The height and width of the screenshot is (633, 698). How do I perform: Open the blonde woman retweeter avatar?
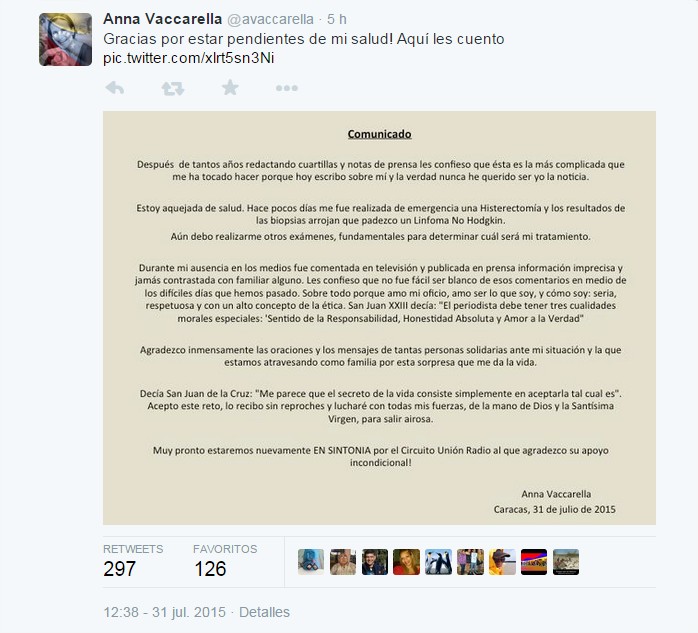point(406,562)
